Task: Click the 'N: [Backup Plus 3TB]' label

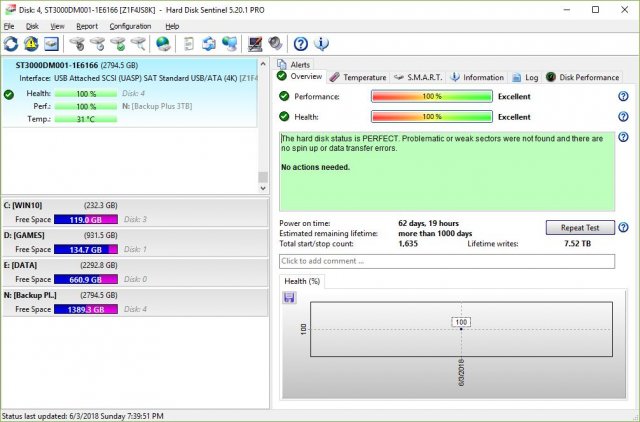Action: [x=157, y=106]
